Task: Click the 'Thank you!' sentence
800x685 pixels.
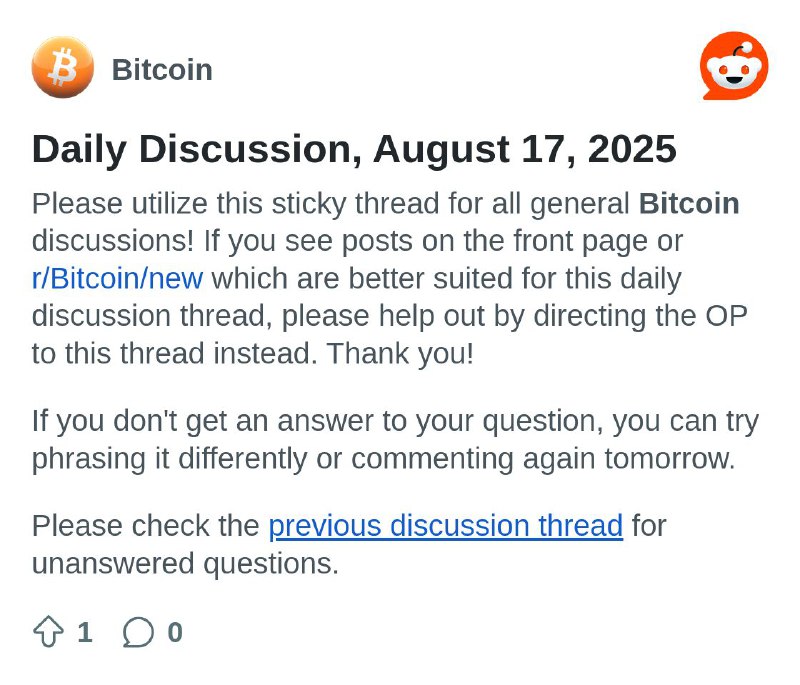Action: click(400, 353)
